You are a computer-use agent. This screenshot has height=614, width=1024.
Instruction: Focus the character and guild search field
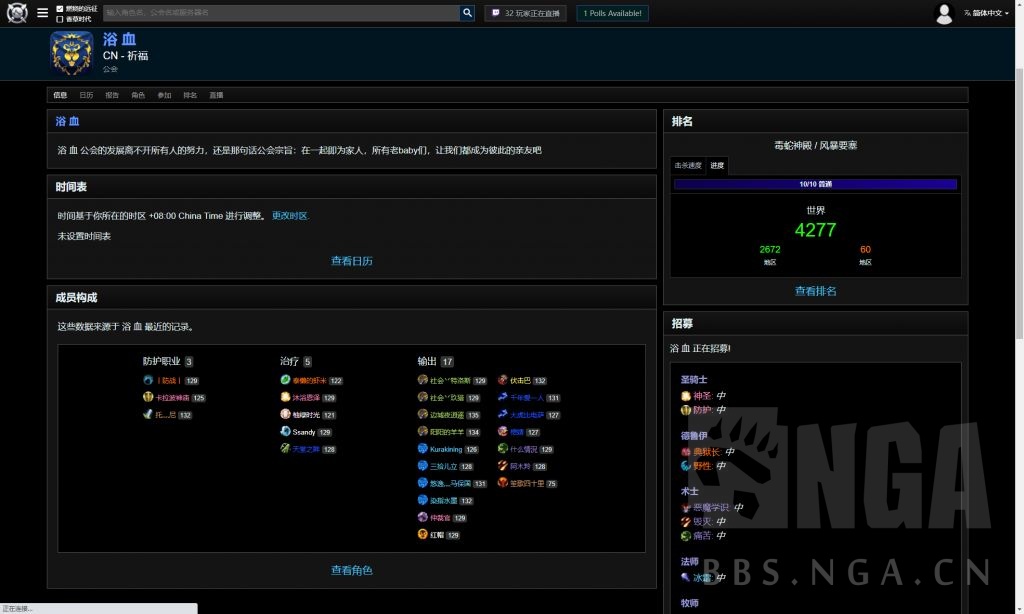280,13
